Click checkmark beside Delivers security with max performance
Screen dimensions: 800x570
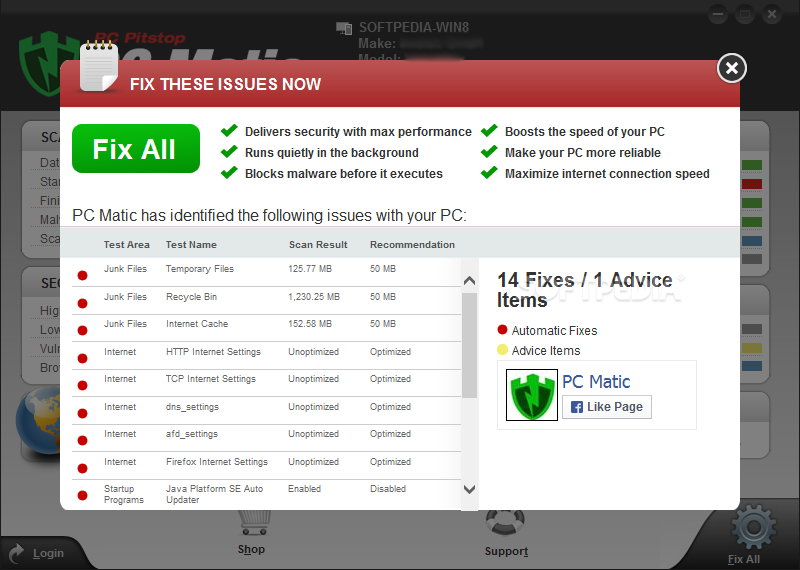(229, 130)
